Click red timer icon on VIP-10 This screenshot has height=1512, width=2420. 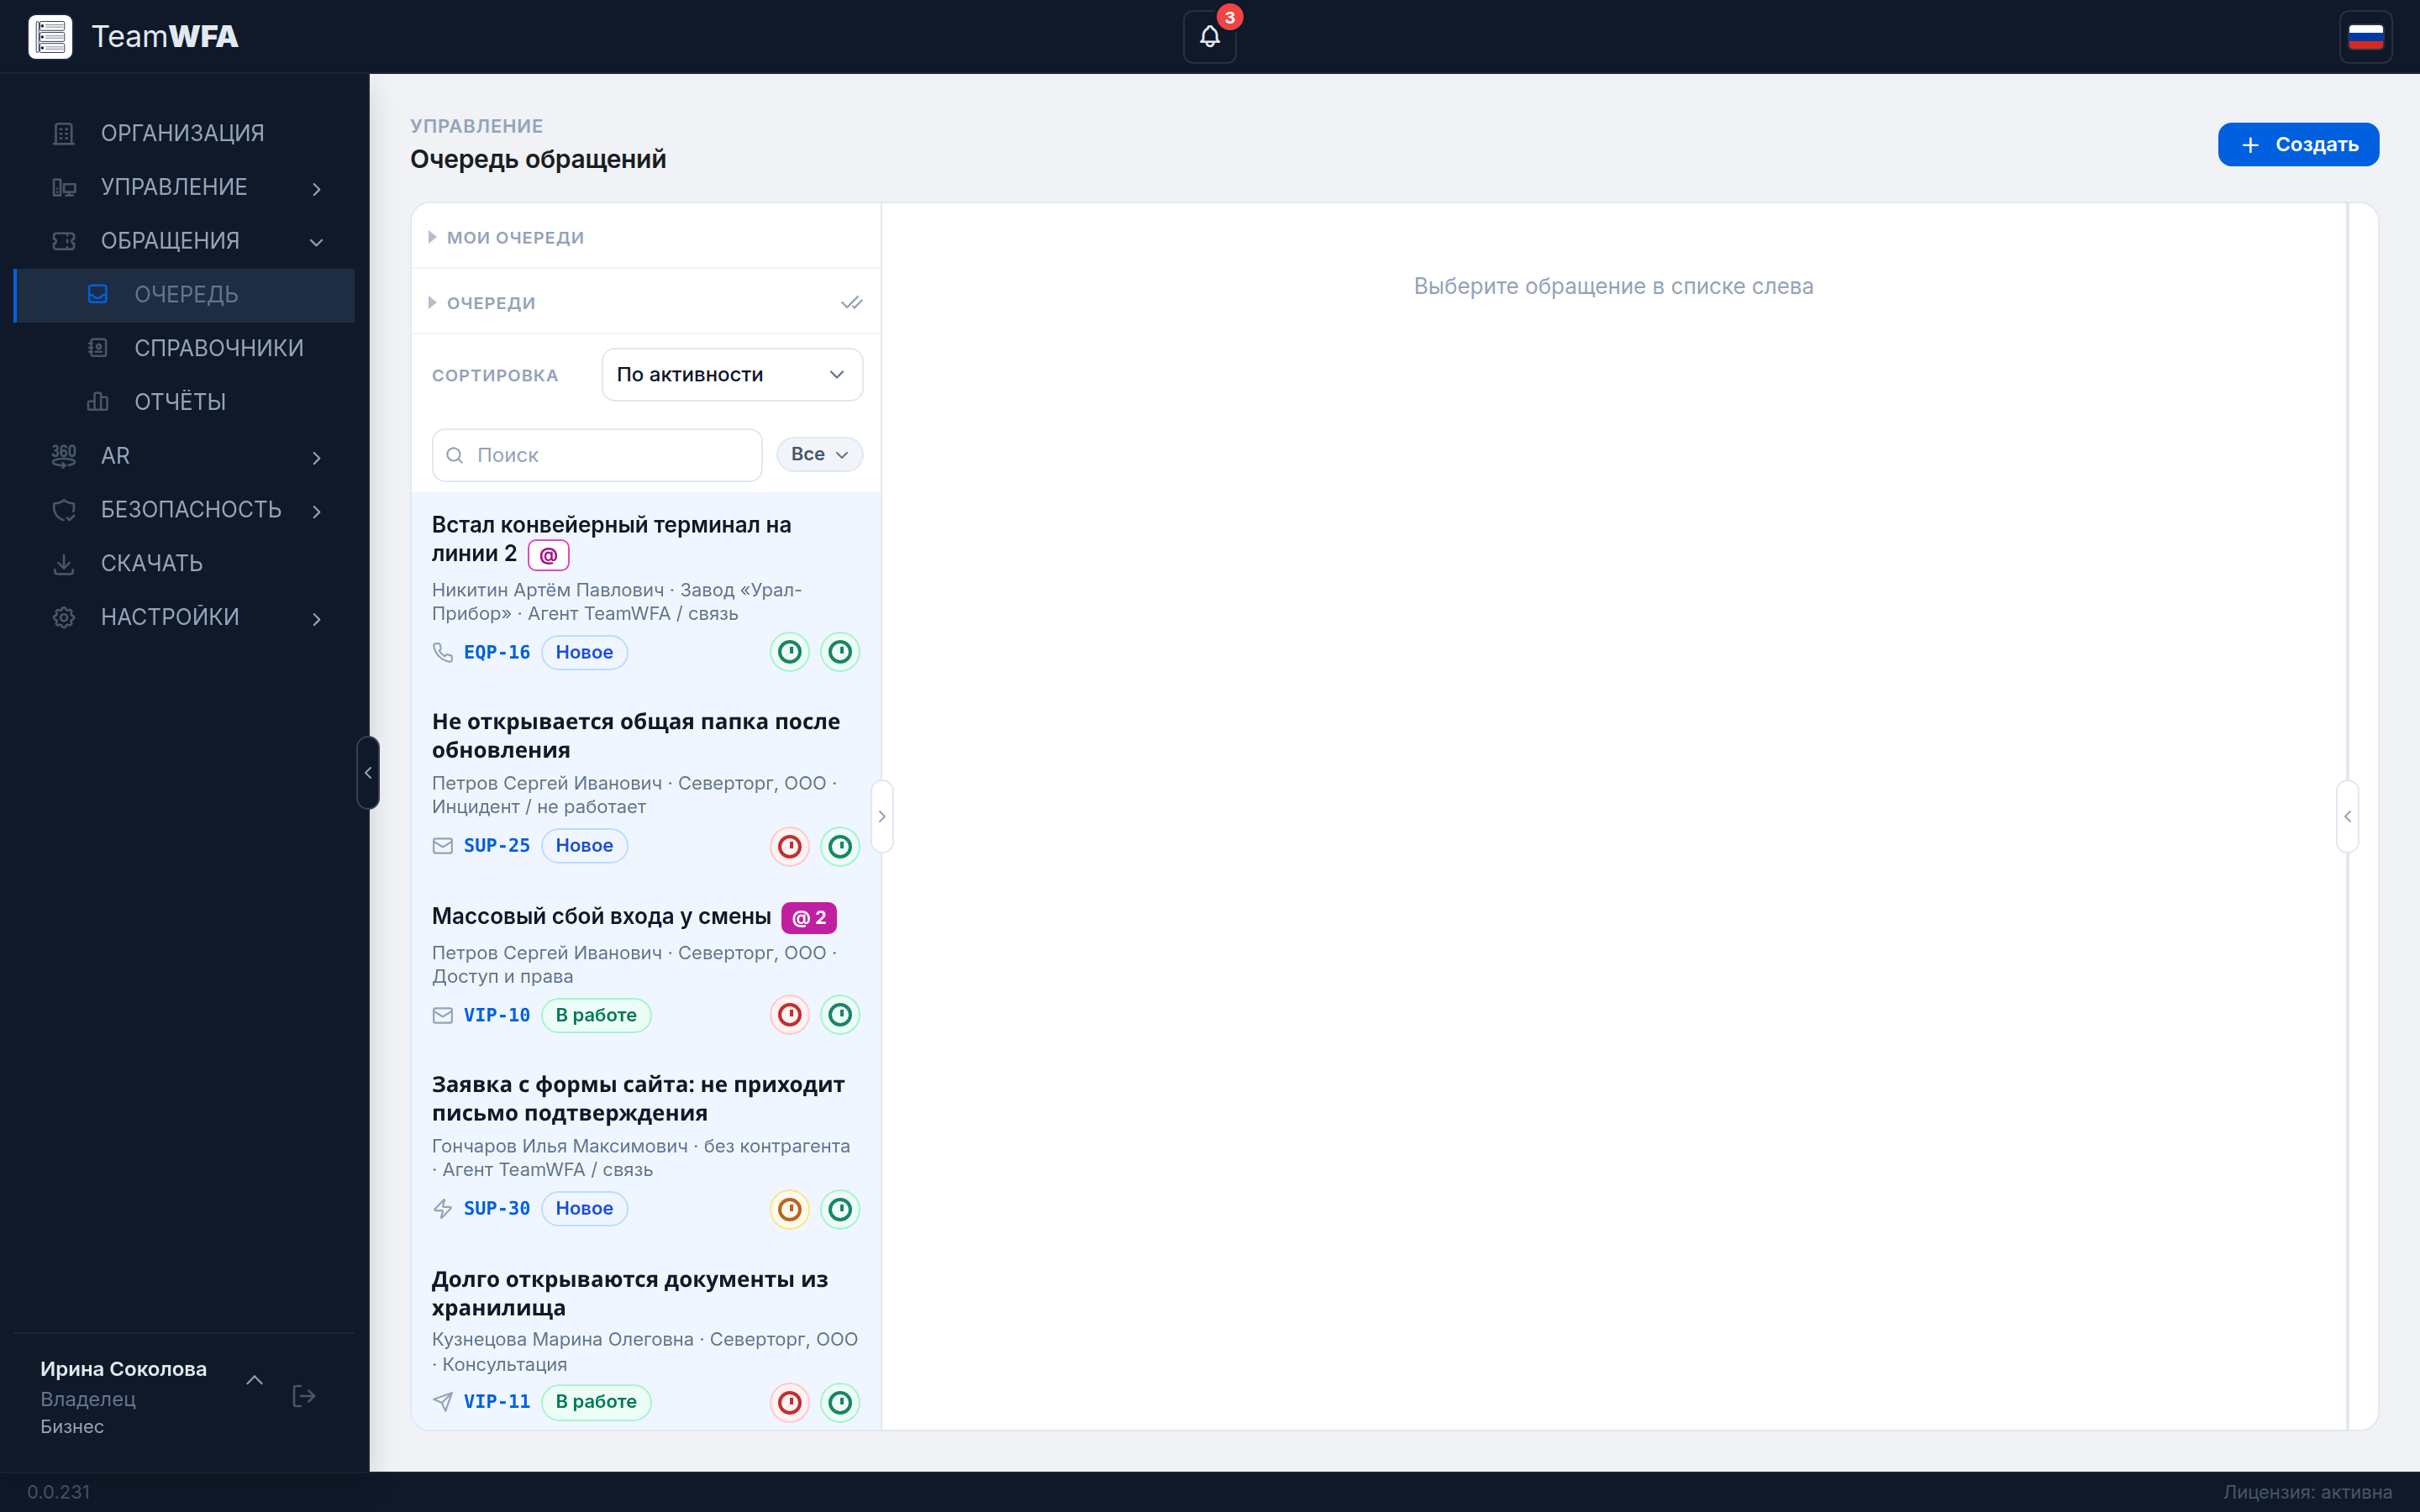[x=790, y=1015]
